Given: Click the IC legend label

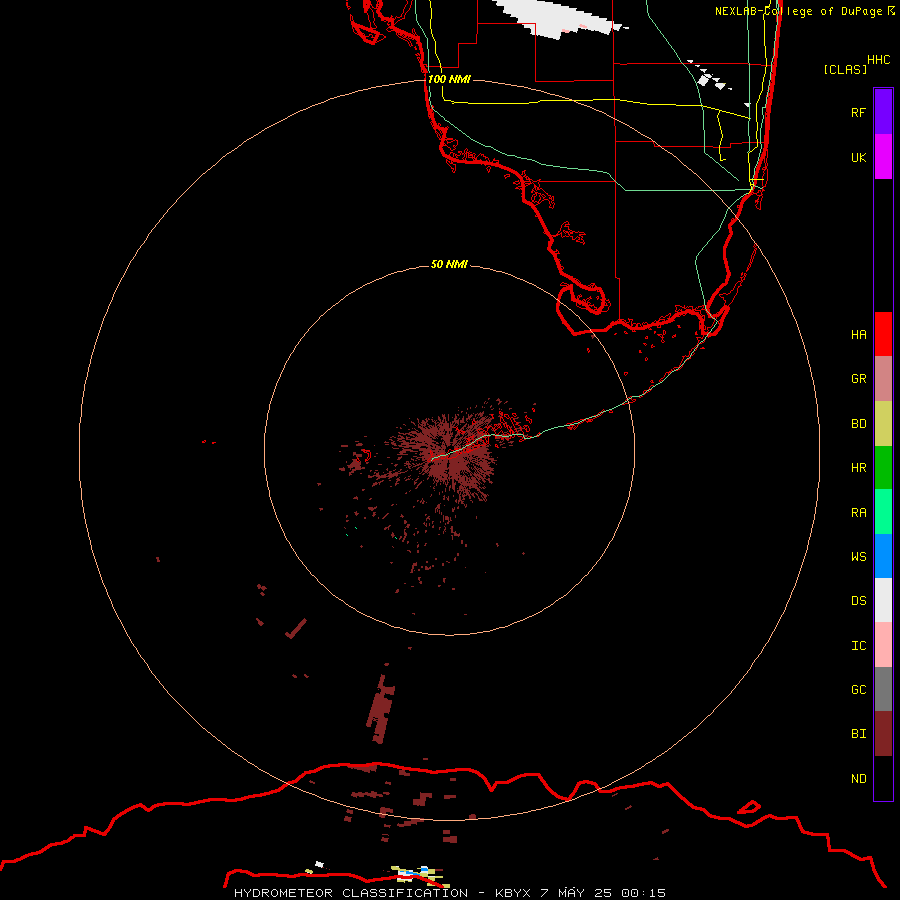Looking at the screenshot, I should point(858,646).
